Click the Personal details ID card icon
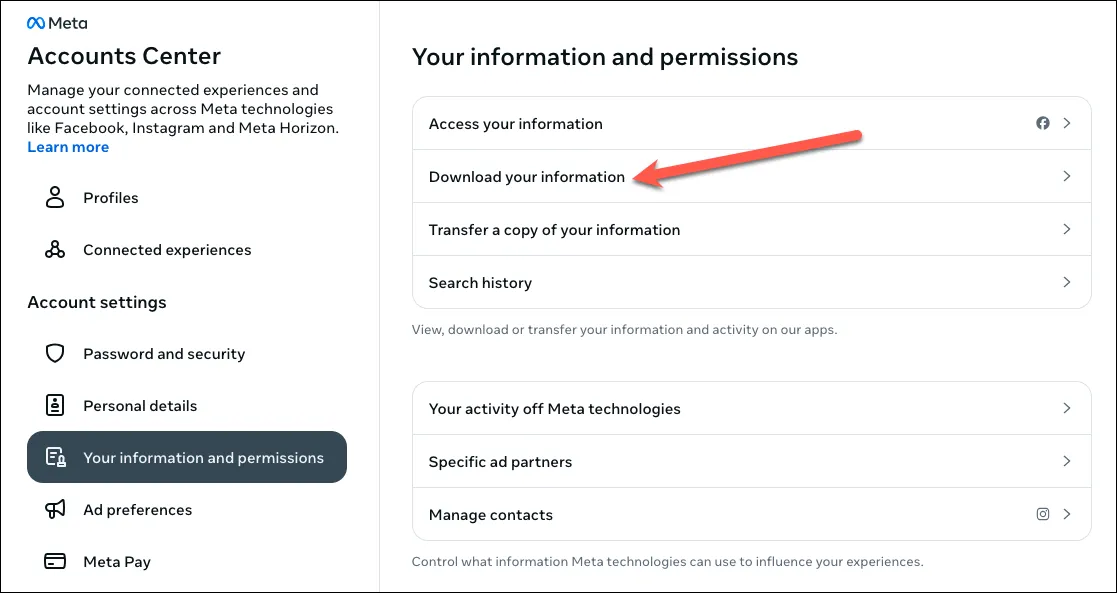Screen dimensions: 1117x593 point(55,406)
